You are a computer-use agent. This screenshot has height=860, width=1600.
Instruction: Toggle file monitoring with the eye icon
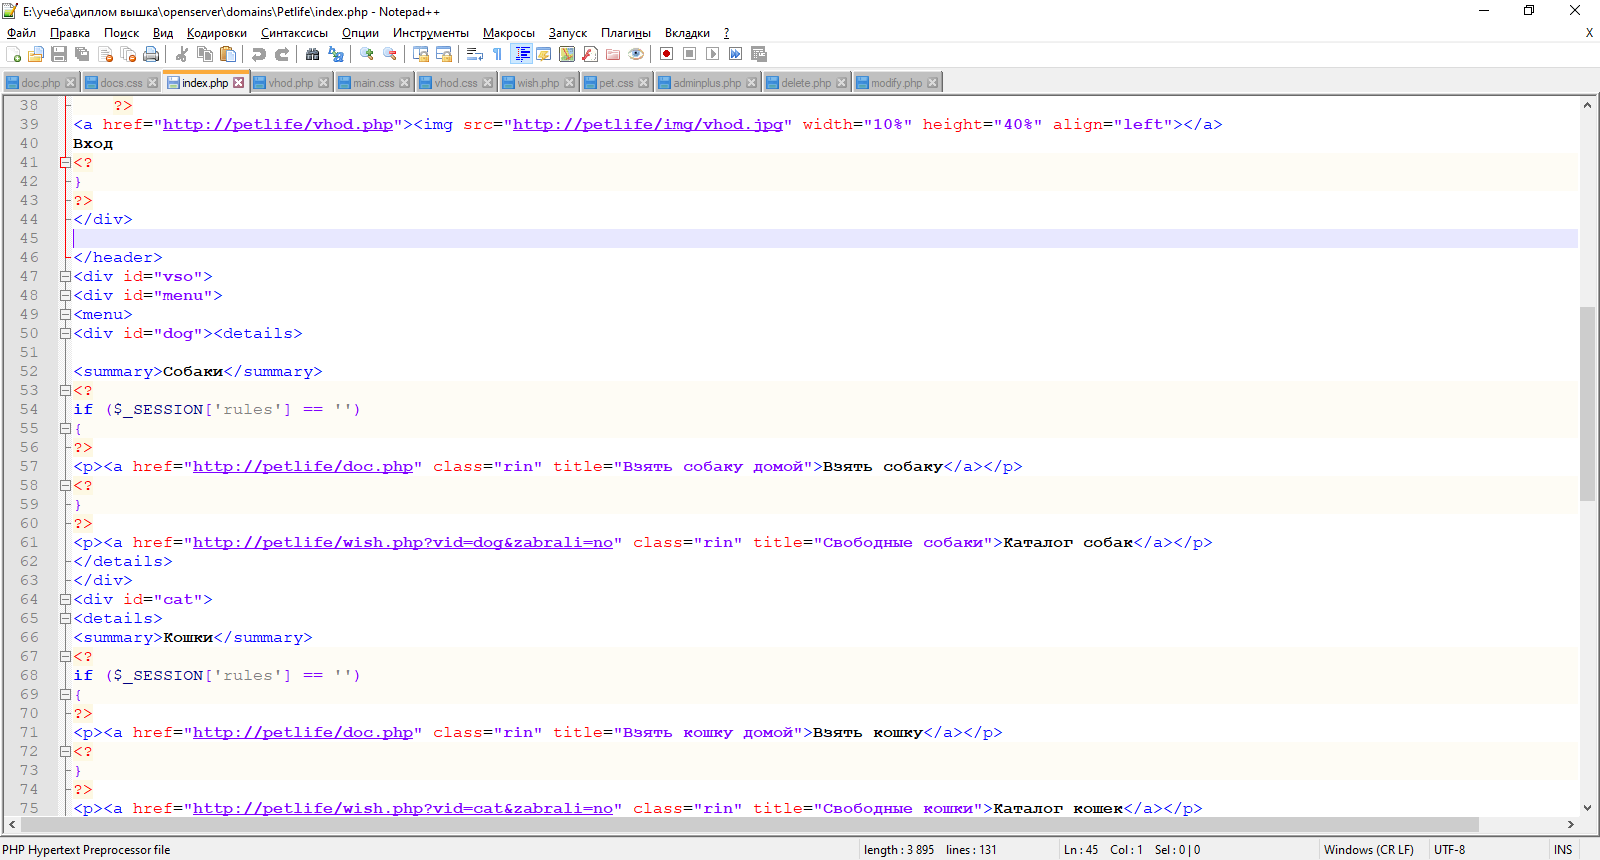coord(636,54)
